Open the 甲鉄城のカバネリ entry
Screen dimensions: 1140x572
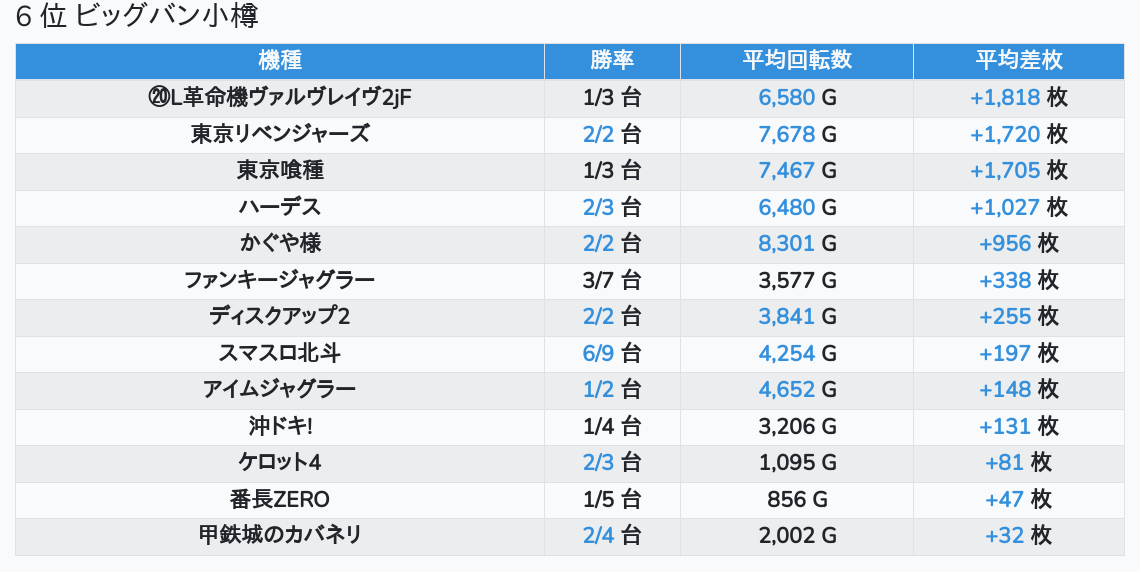tap(280, 535)
